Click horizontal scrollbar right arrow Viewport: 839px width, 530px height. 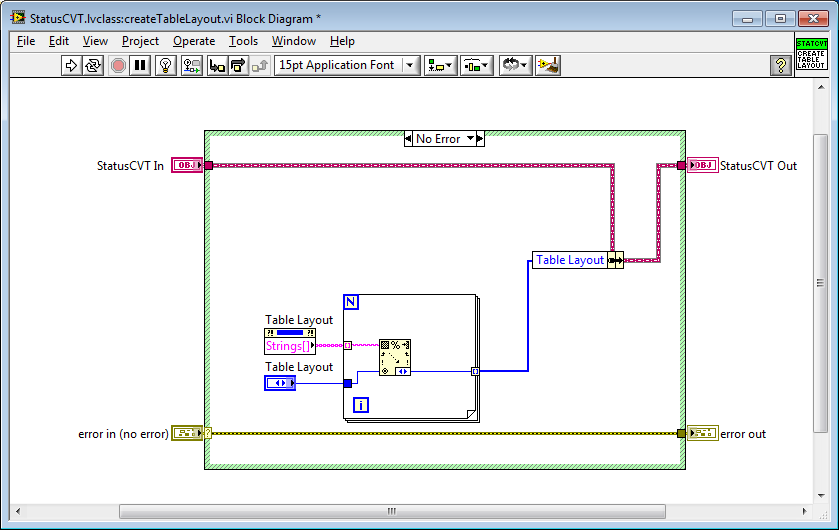point(804,511)
